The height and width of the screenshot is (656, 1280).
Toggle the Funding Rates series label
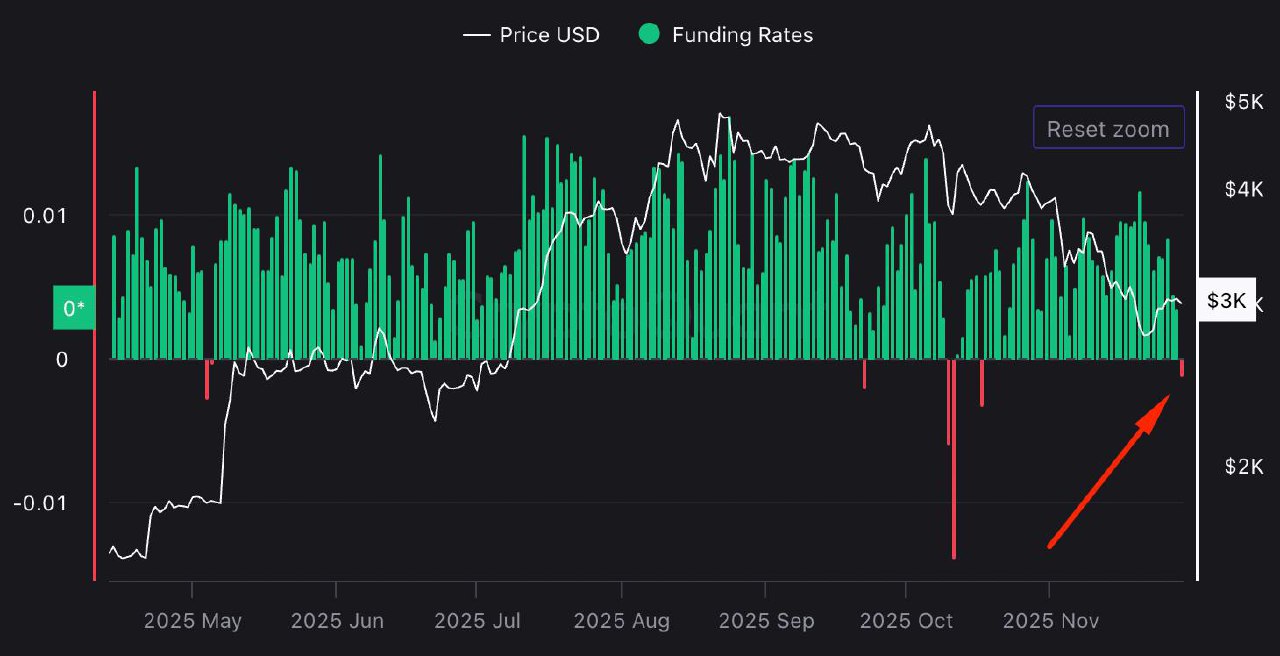point(742,35)
